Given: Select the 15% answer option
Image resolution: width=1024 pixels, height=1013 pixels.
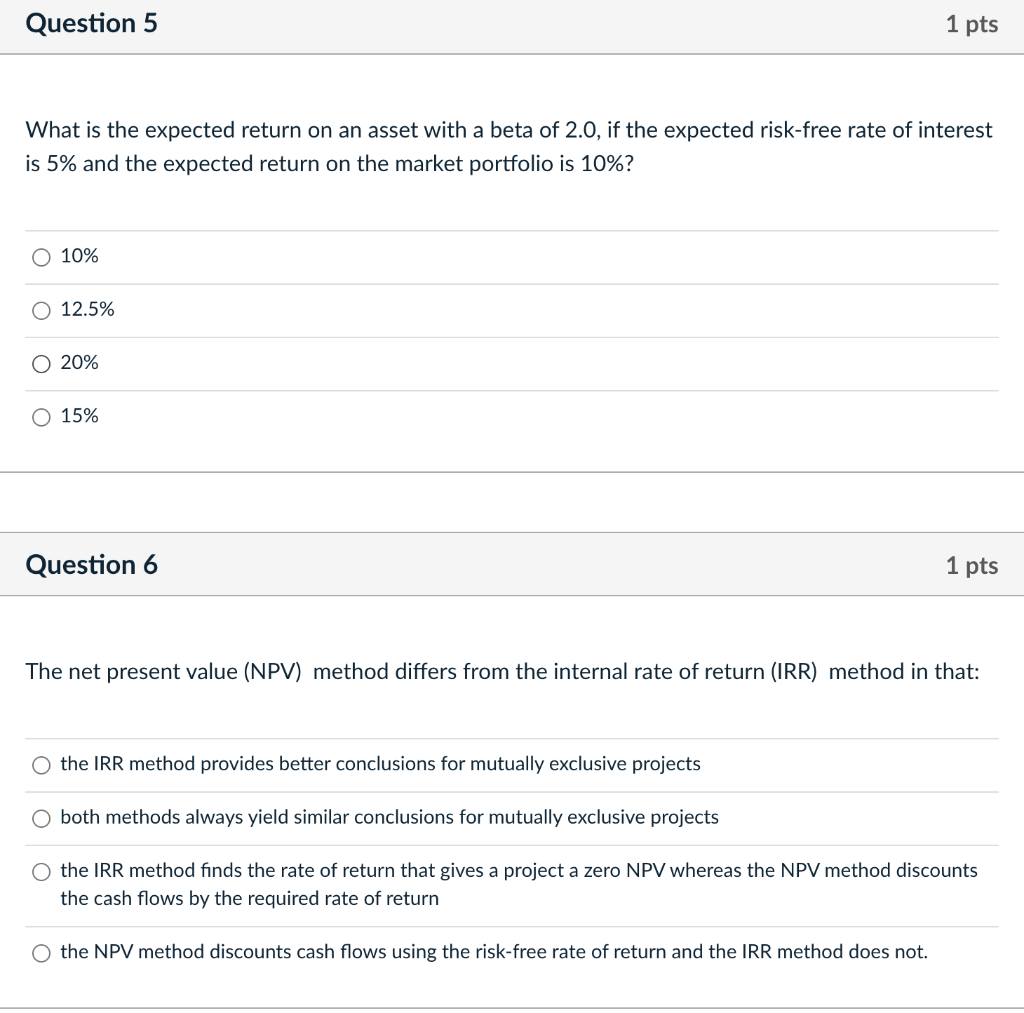Looking at the screenshot, I should [41, 417].
